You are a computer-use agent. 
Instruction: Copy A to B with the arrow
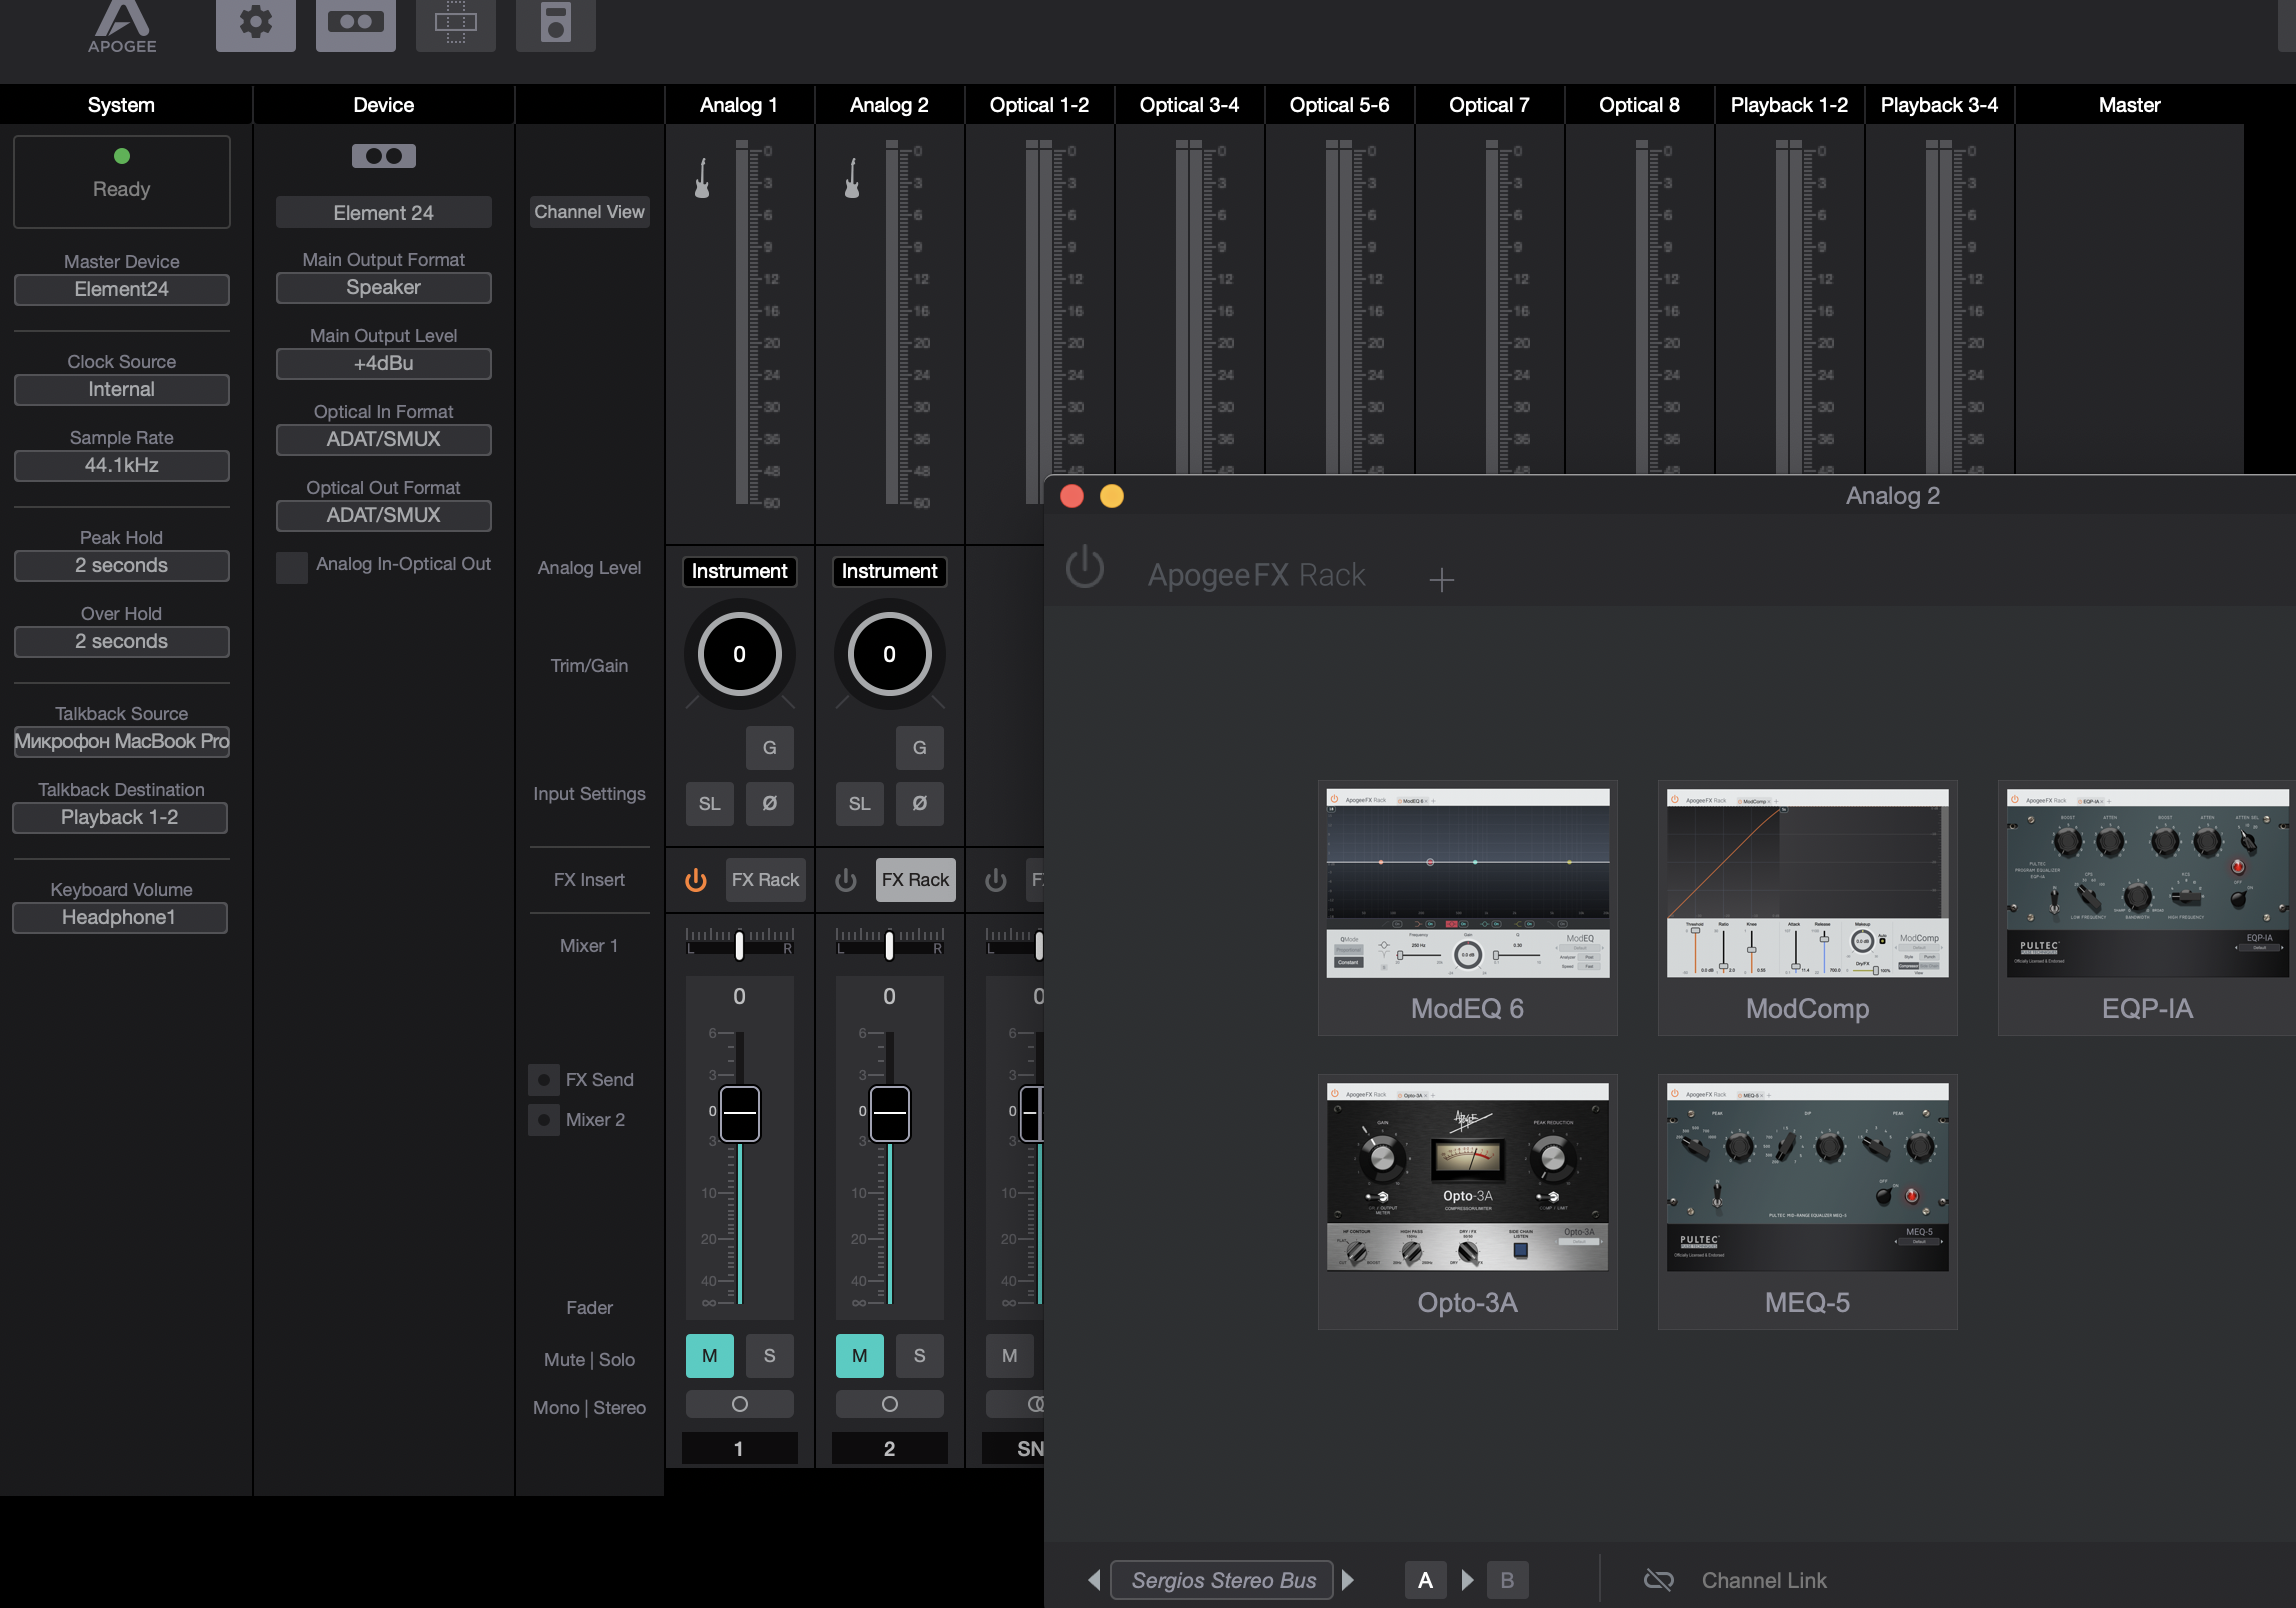1467,1580
